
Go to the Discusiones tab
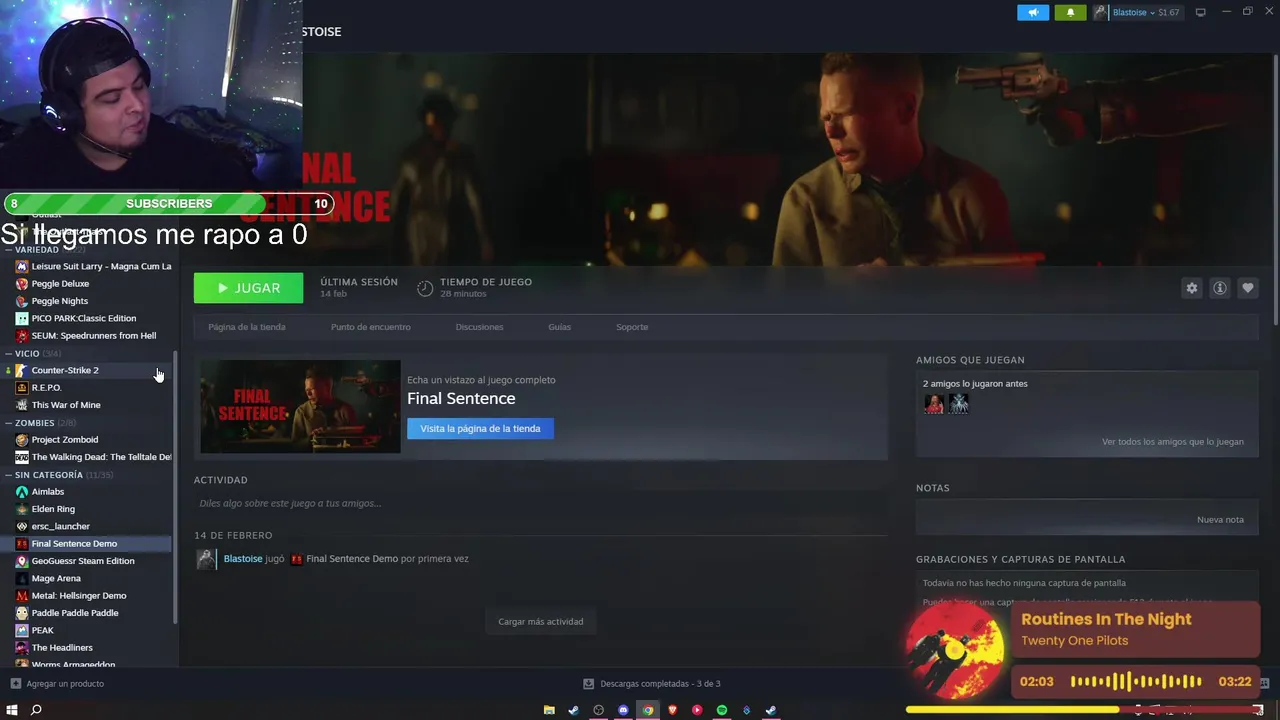pos(479,327)
